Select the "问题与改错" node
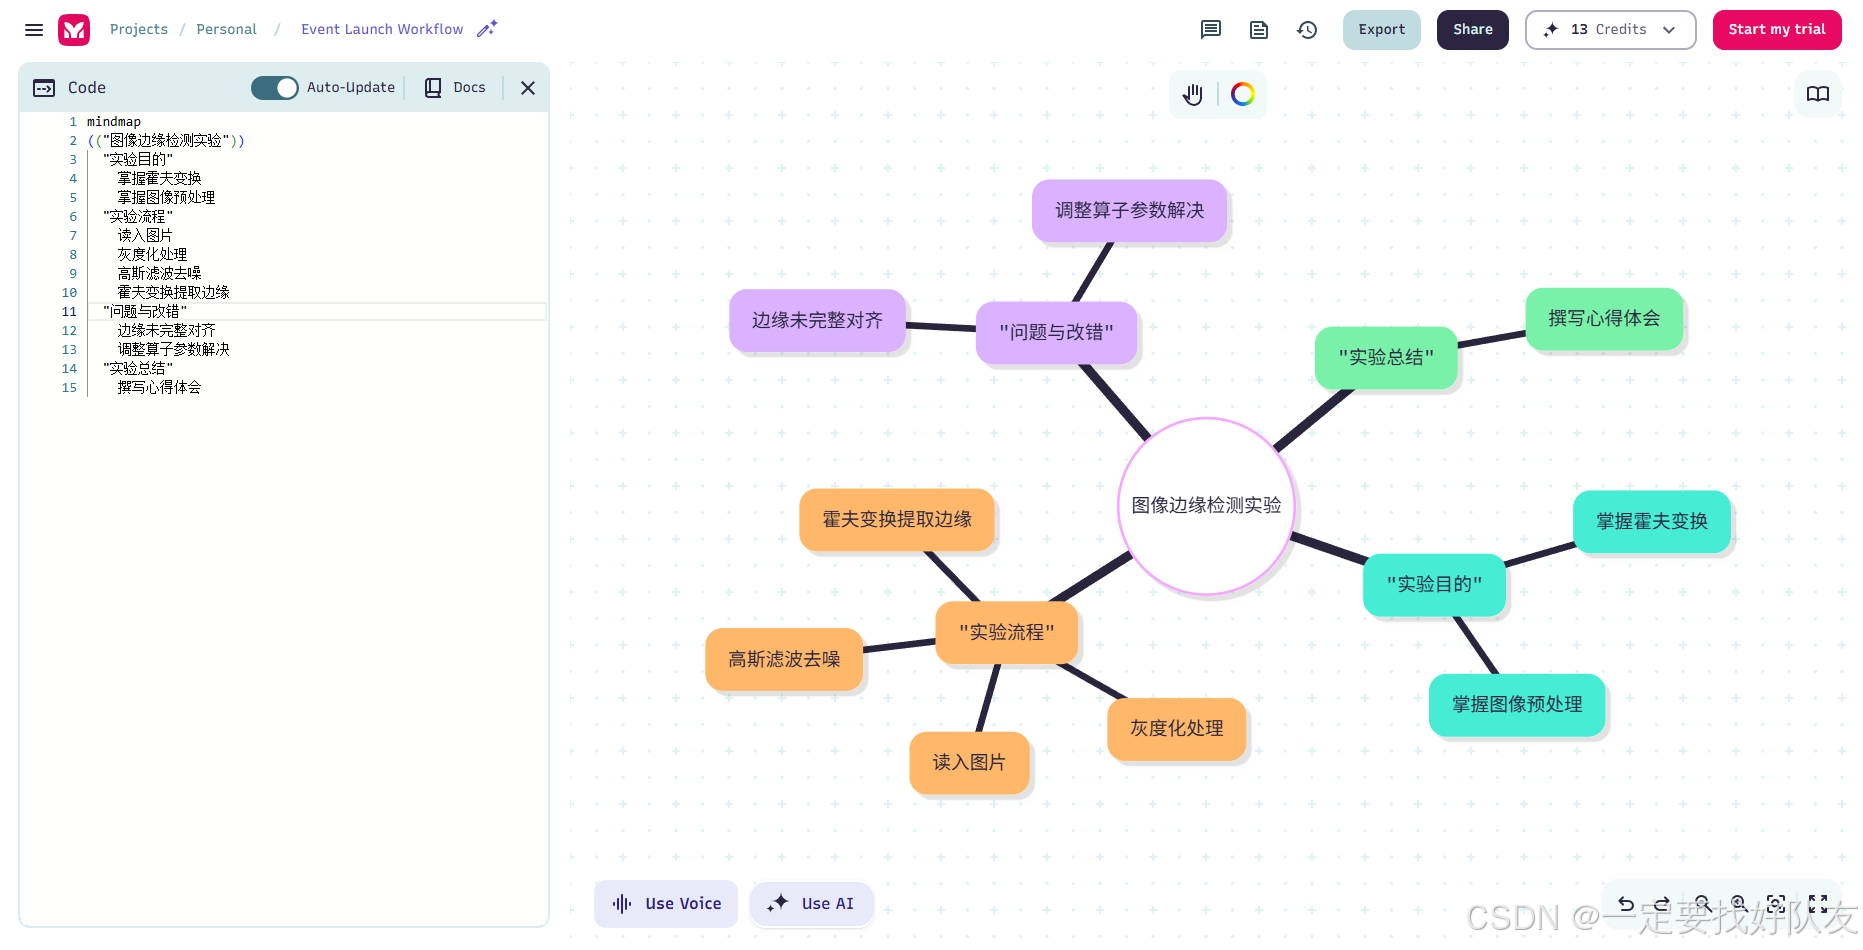This screenshot has width=1863, height=950. tap(1057, 332)
